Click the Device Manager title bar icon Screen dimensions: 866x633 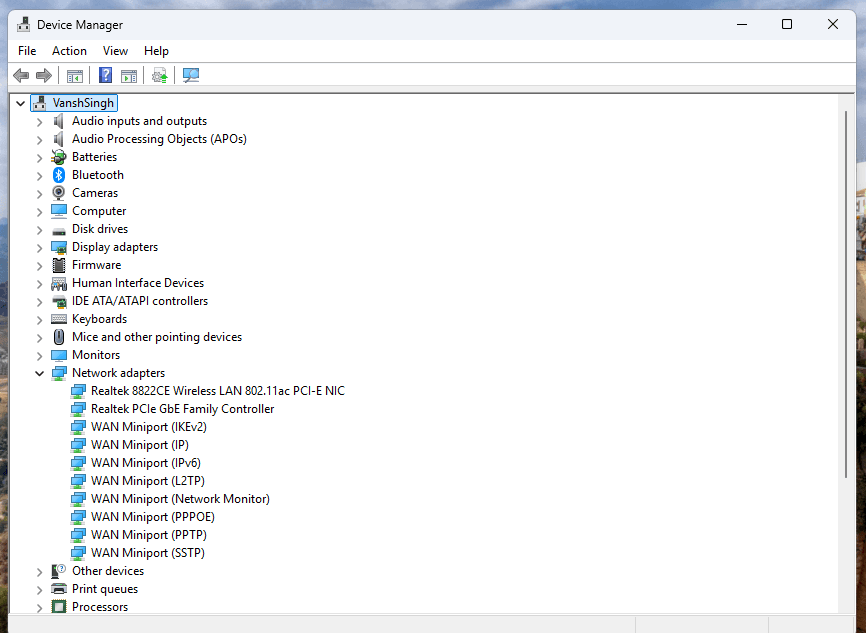coord(23,24)
